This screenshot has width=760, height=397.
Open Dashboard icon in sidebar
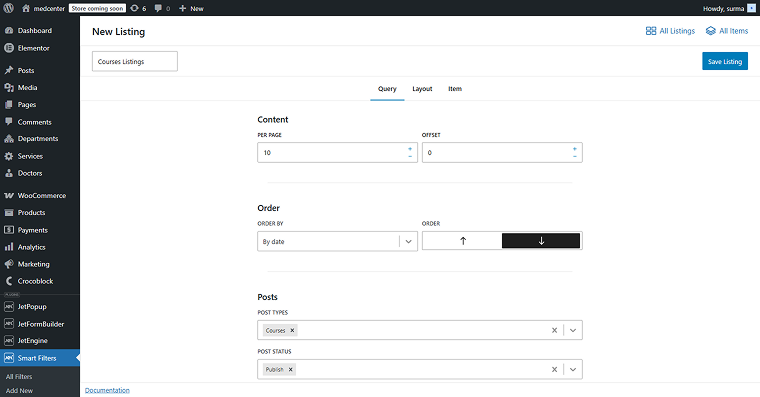9,31
